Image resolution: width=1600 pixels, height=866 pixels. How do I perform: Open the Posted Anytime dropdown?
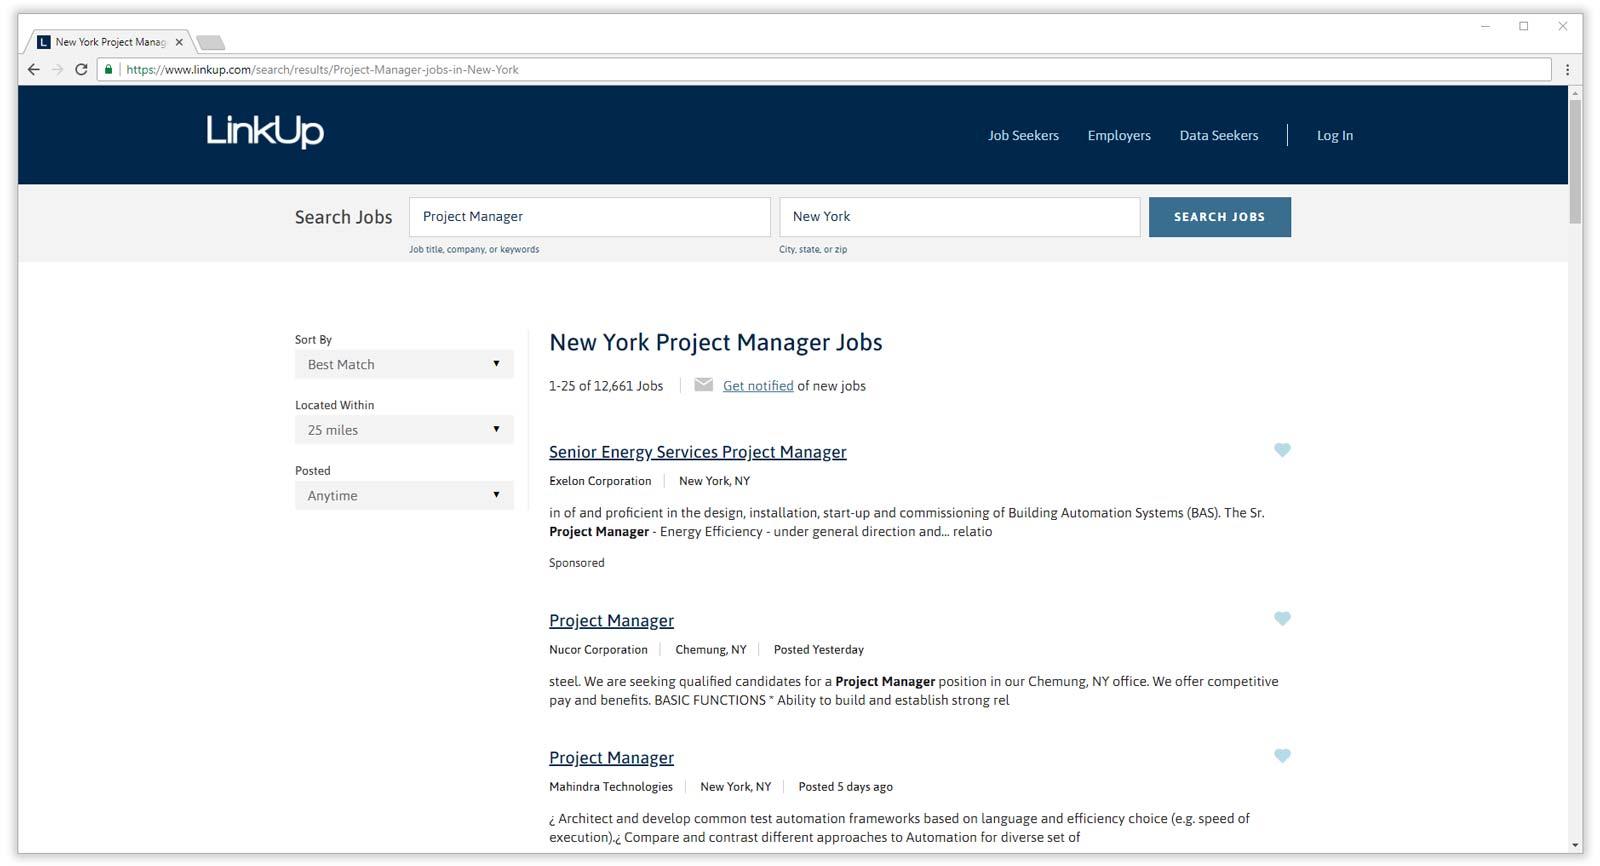coord(404,495)
